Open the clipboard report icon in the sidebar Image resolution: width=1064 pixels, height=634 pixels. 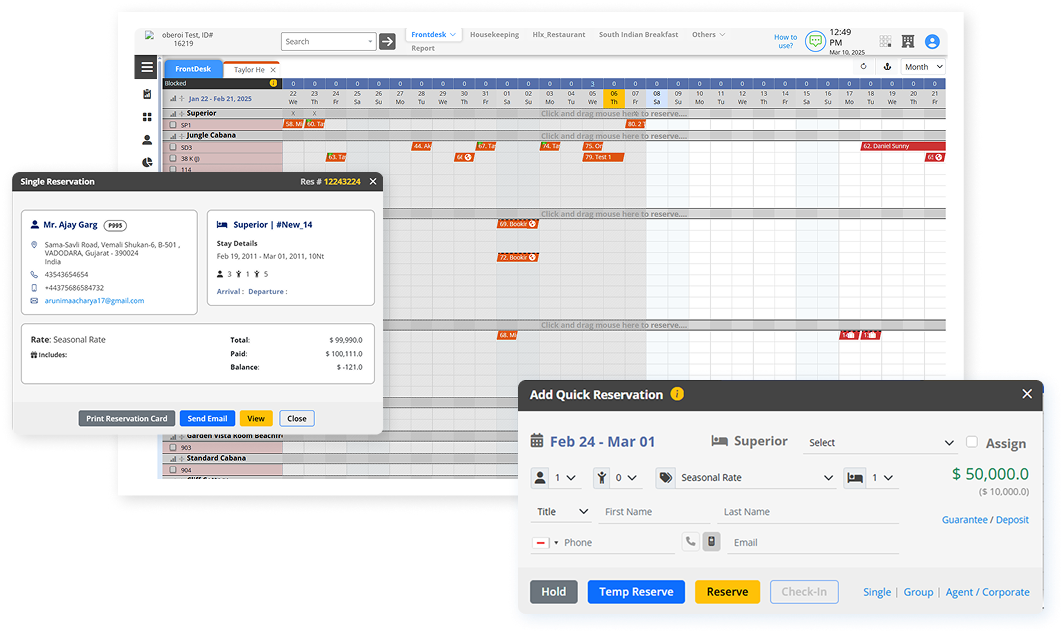[x=147, y=94]
